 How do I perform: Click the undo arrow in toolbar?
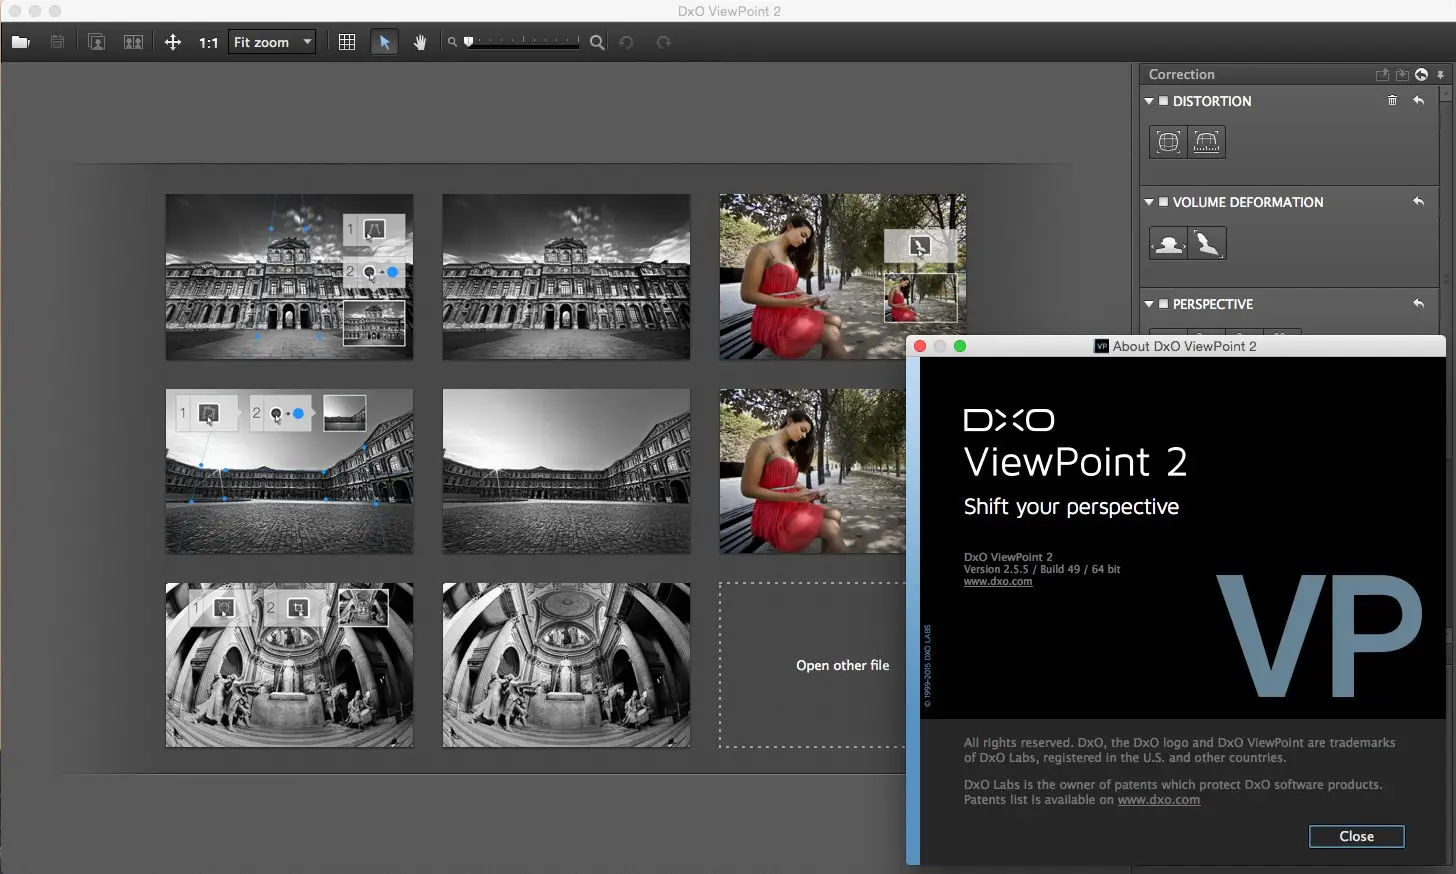point(626,42)
